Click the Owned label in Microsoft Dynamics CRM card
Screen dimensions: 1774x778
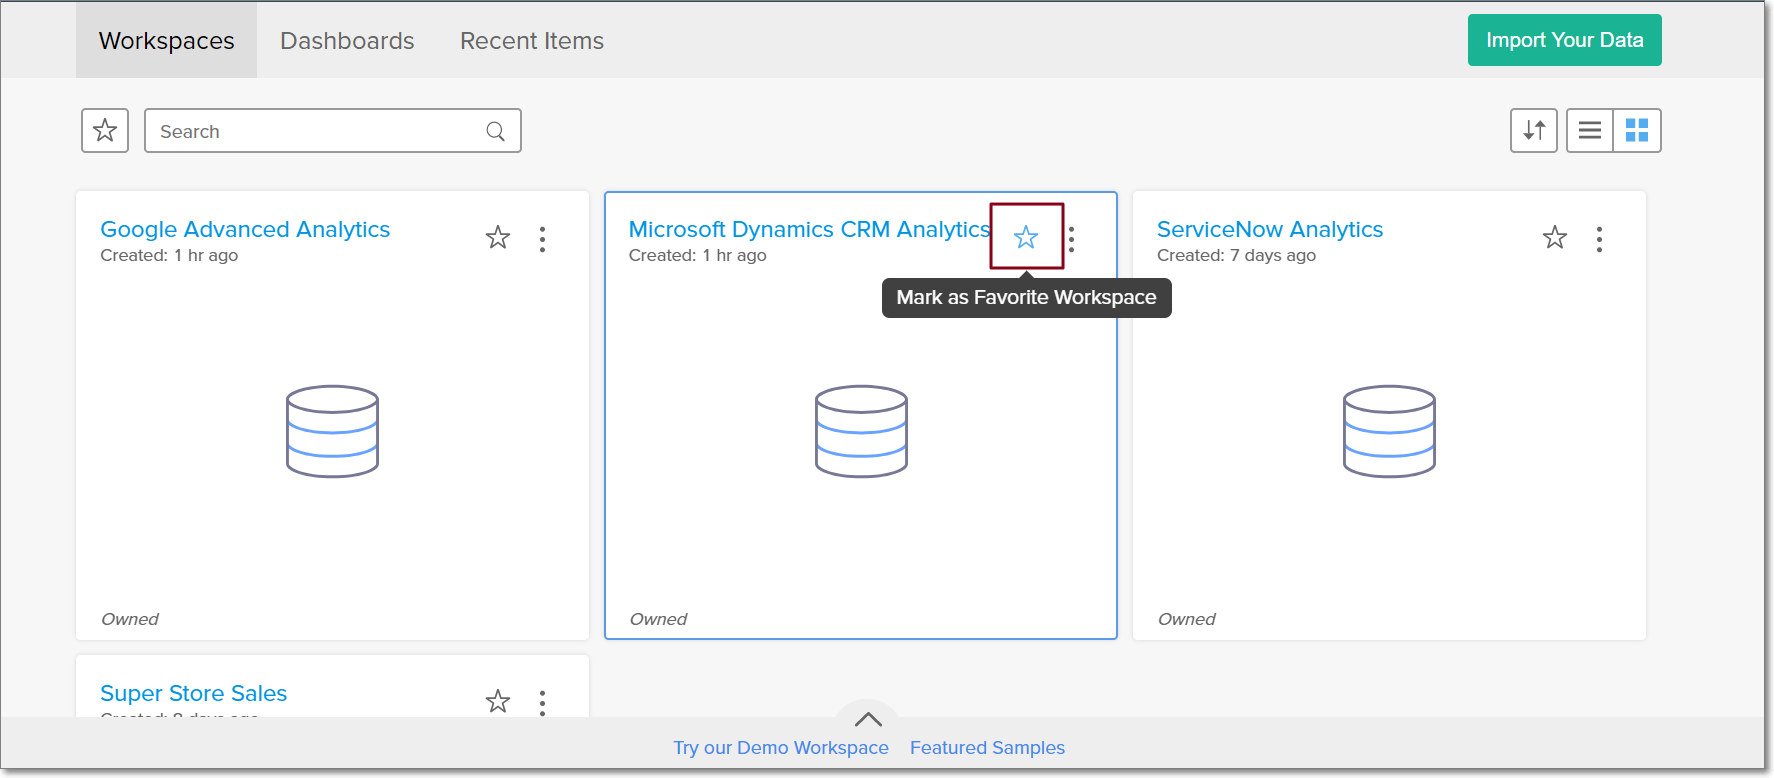point(658,619)
